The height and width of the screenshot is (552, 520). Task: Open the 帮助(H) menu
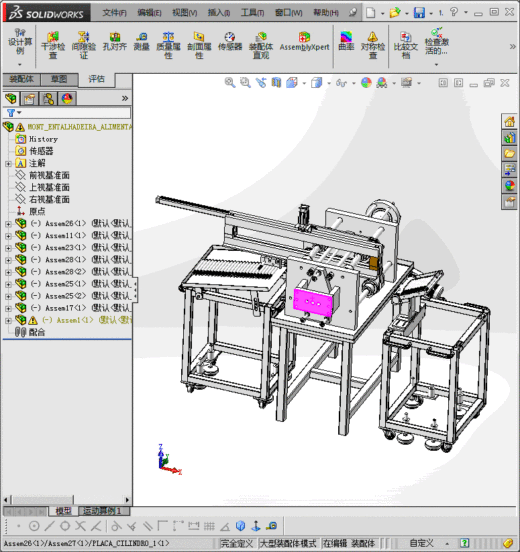326,13
